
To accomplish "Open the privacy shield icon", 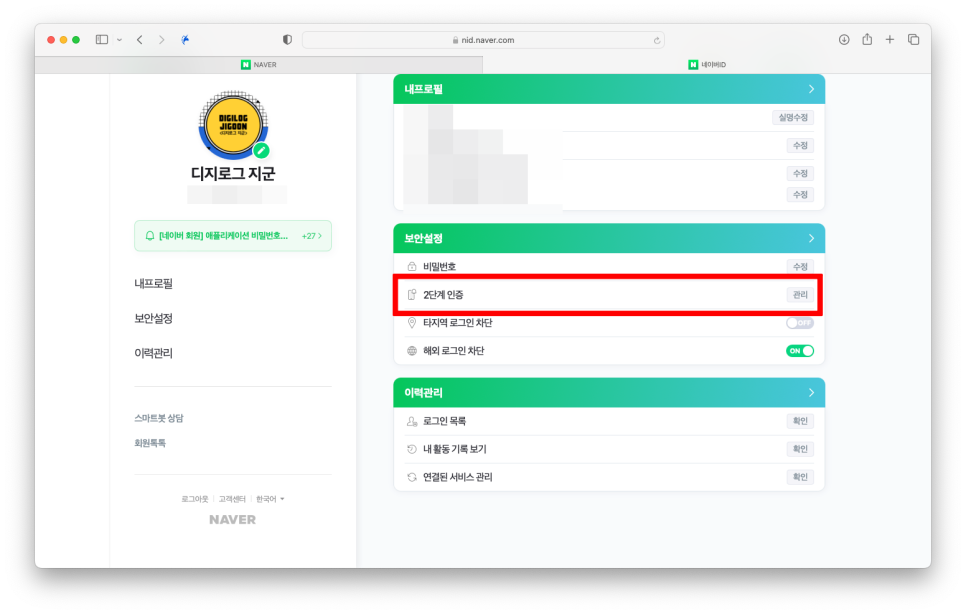I will coord(287,39).
